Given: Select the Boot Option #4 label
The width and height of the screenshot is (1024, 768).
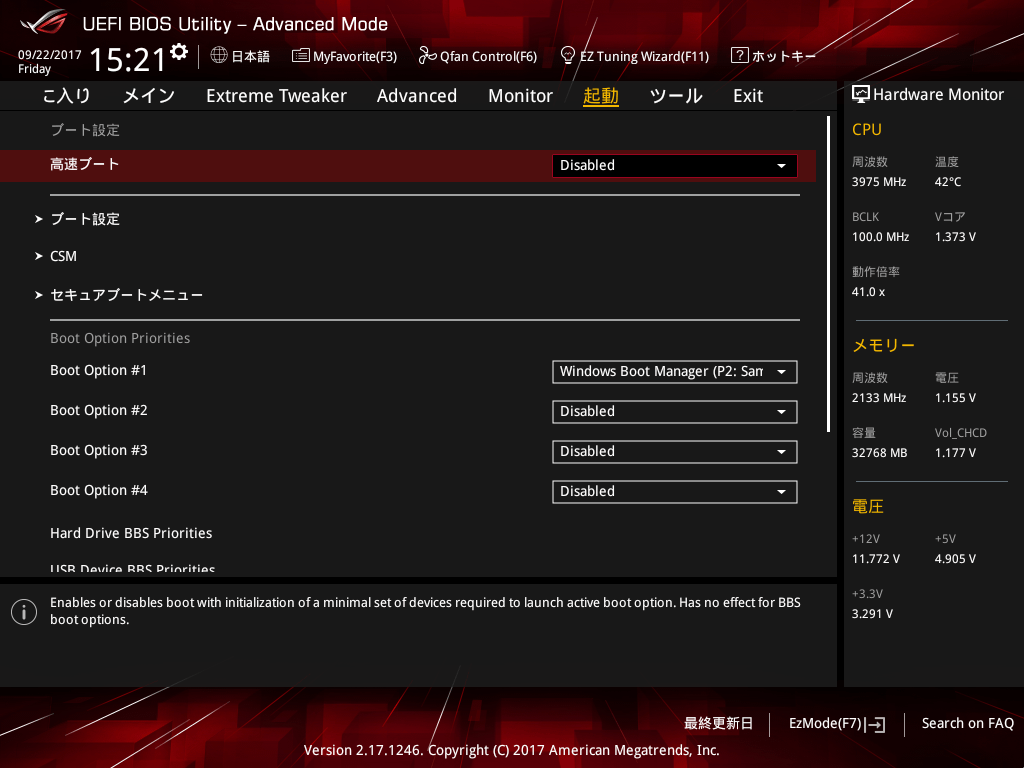Looking at the screenshot, I should pyautogui.click(x=99, y=490).
